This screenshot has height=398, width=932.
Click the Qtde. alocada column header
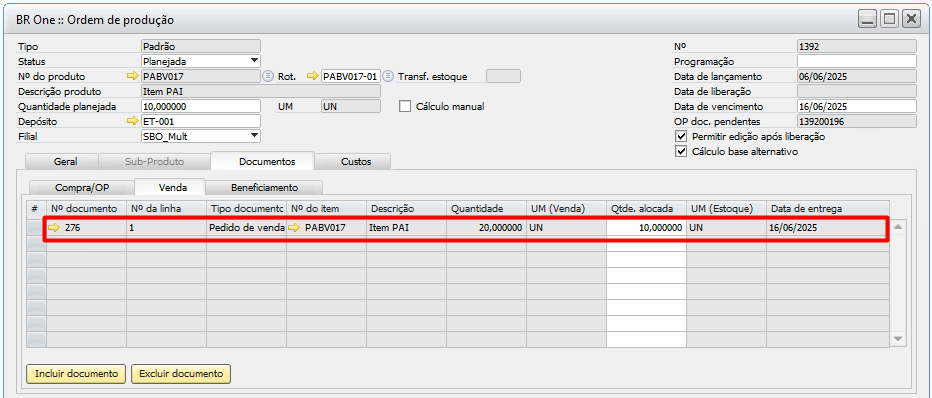[646, 209]
